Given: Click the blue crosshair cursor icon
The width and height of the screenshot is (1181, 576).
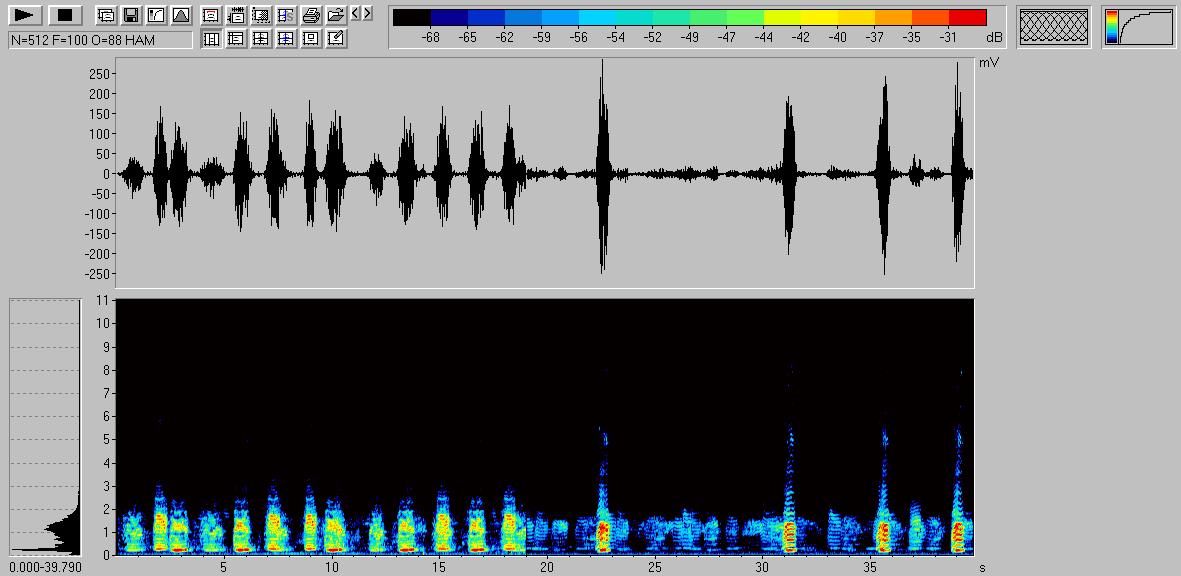Looking at the screenshot, I should (x=286, y=39).
